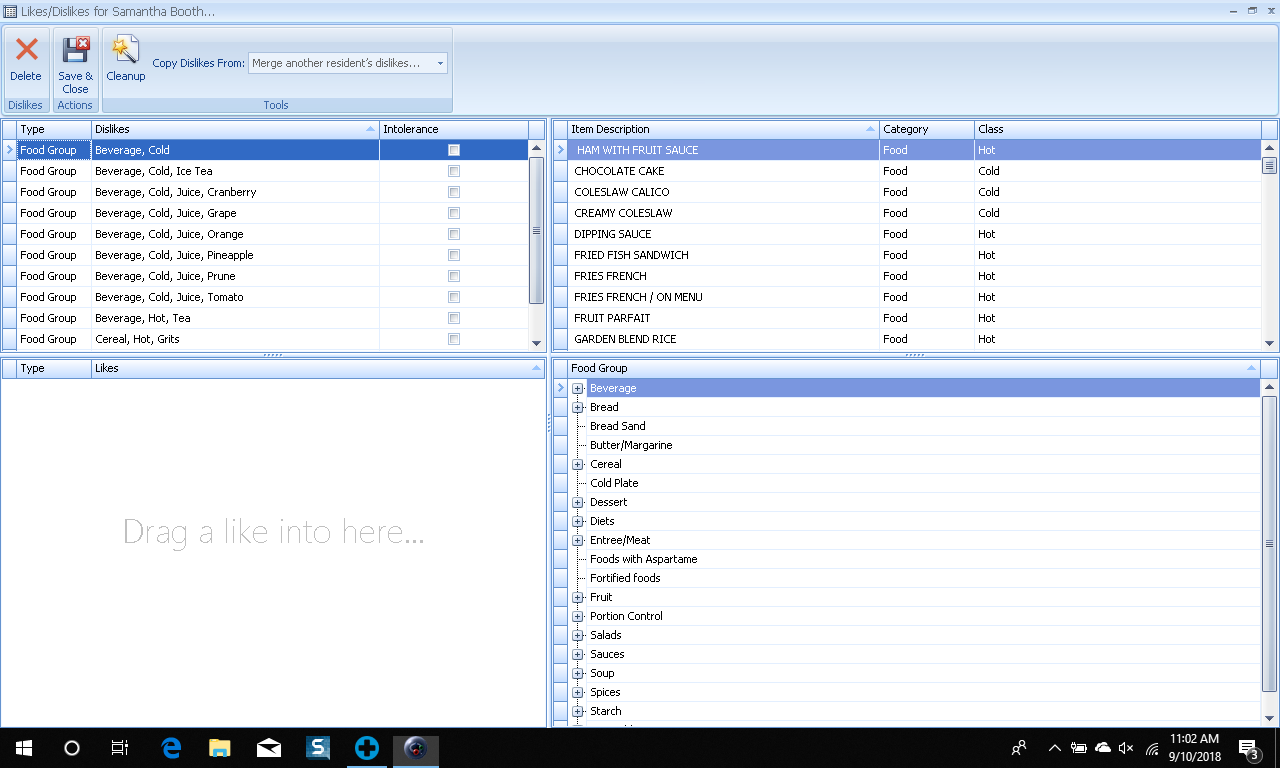Expand the Salads food group

point(578,635)
